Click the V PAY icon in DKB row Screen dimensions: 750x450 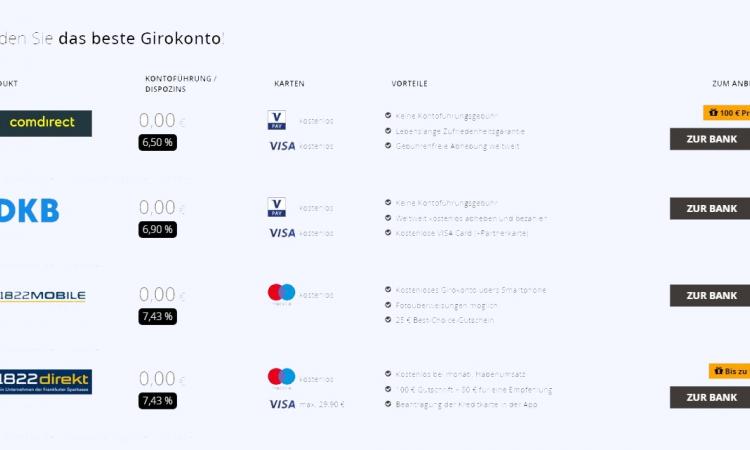pos(276,207)
